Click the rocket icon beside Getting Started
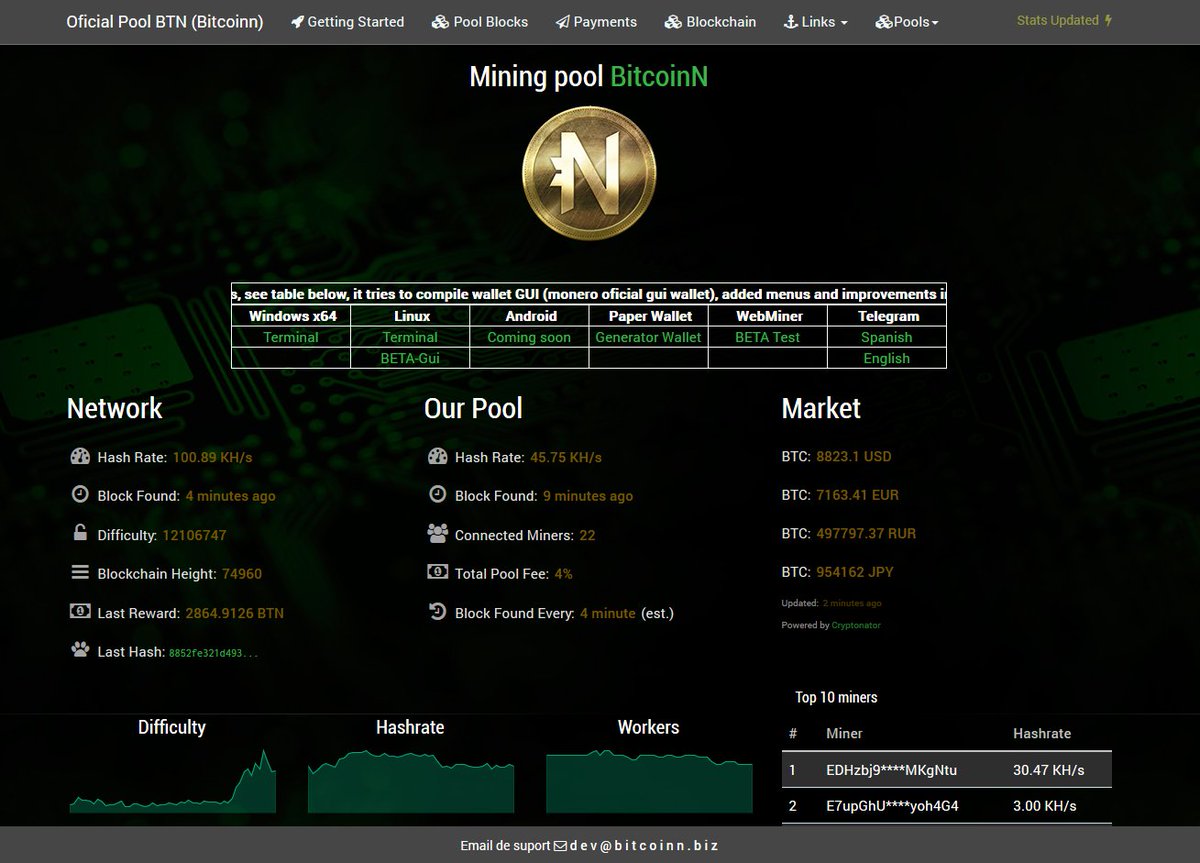The image size is (1200, 863). (297, 22)
